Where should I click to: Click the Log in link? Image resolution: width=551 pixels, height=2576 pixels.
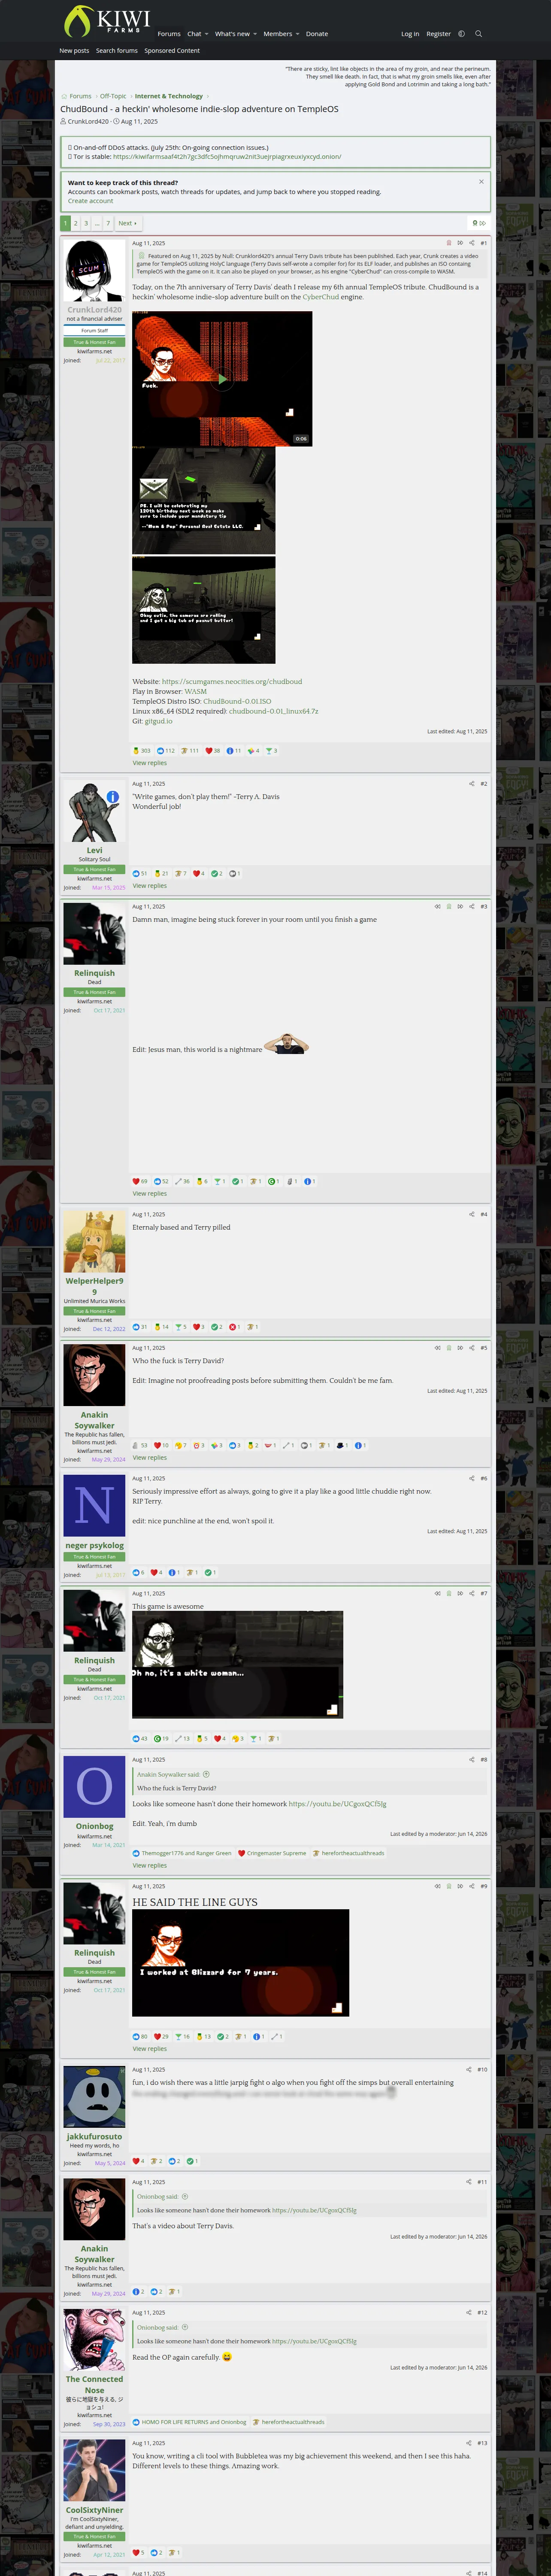point(410,34)
